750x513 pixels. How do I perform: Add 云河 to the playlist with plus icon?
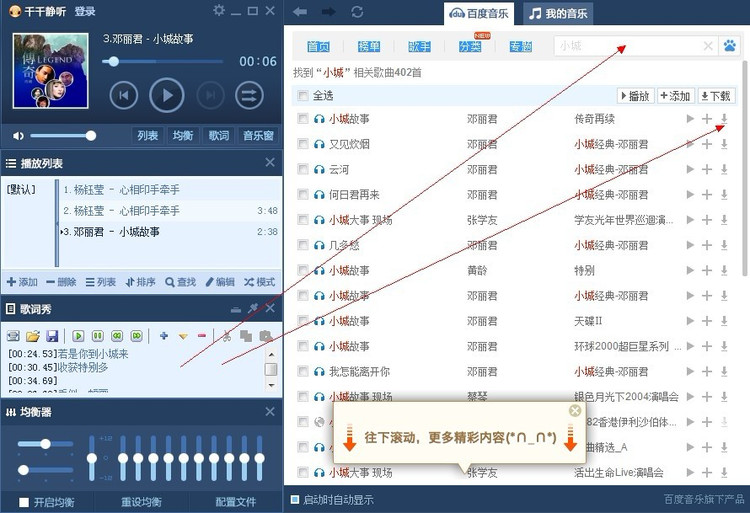click(707, 169)
